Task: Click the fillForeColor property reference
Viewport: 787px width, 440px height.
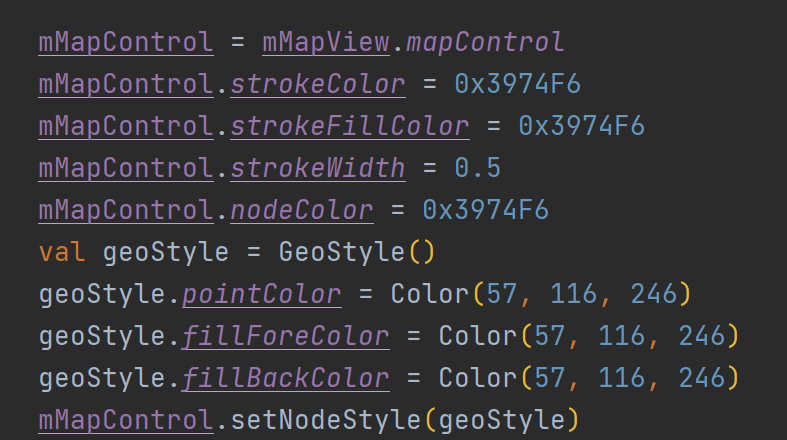Action: [x=285, y=336]
